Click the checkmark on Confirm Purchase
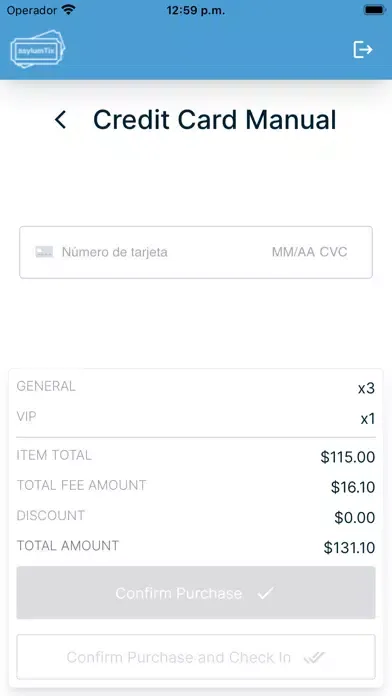The image size is (392, 696). [265, 593]
